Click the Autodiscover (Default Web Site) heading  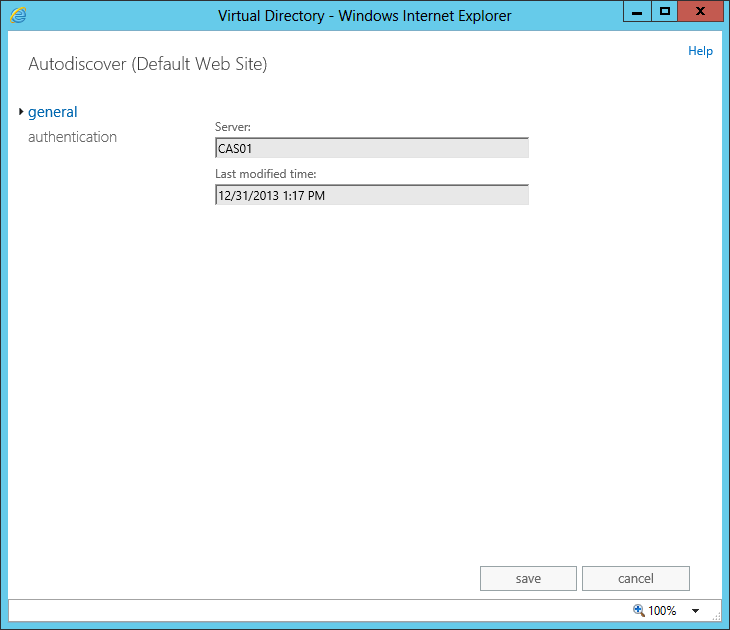pyautogui.click(x=148, y=64)
